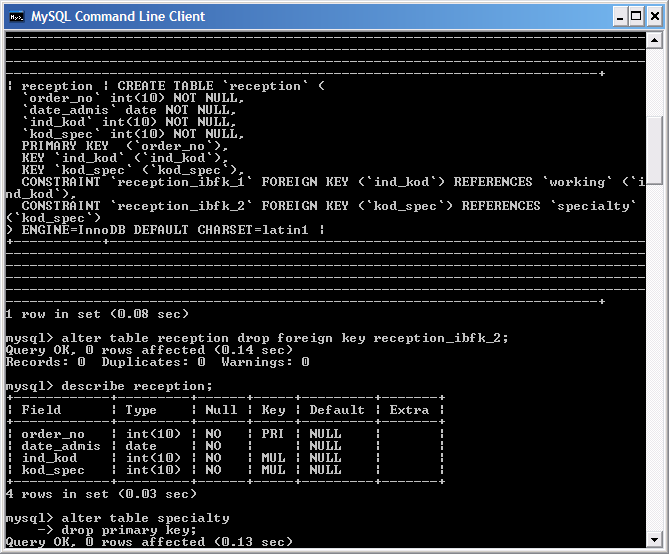This screenshot has width=669, height=554.
Task: Click the 'drop primary key;' line
Action: click(129, 530)
